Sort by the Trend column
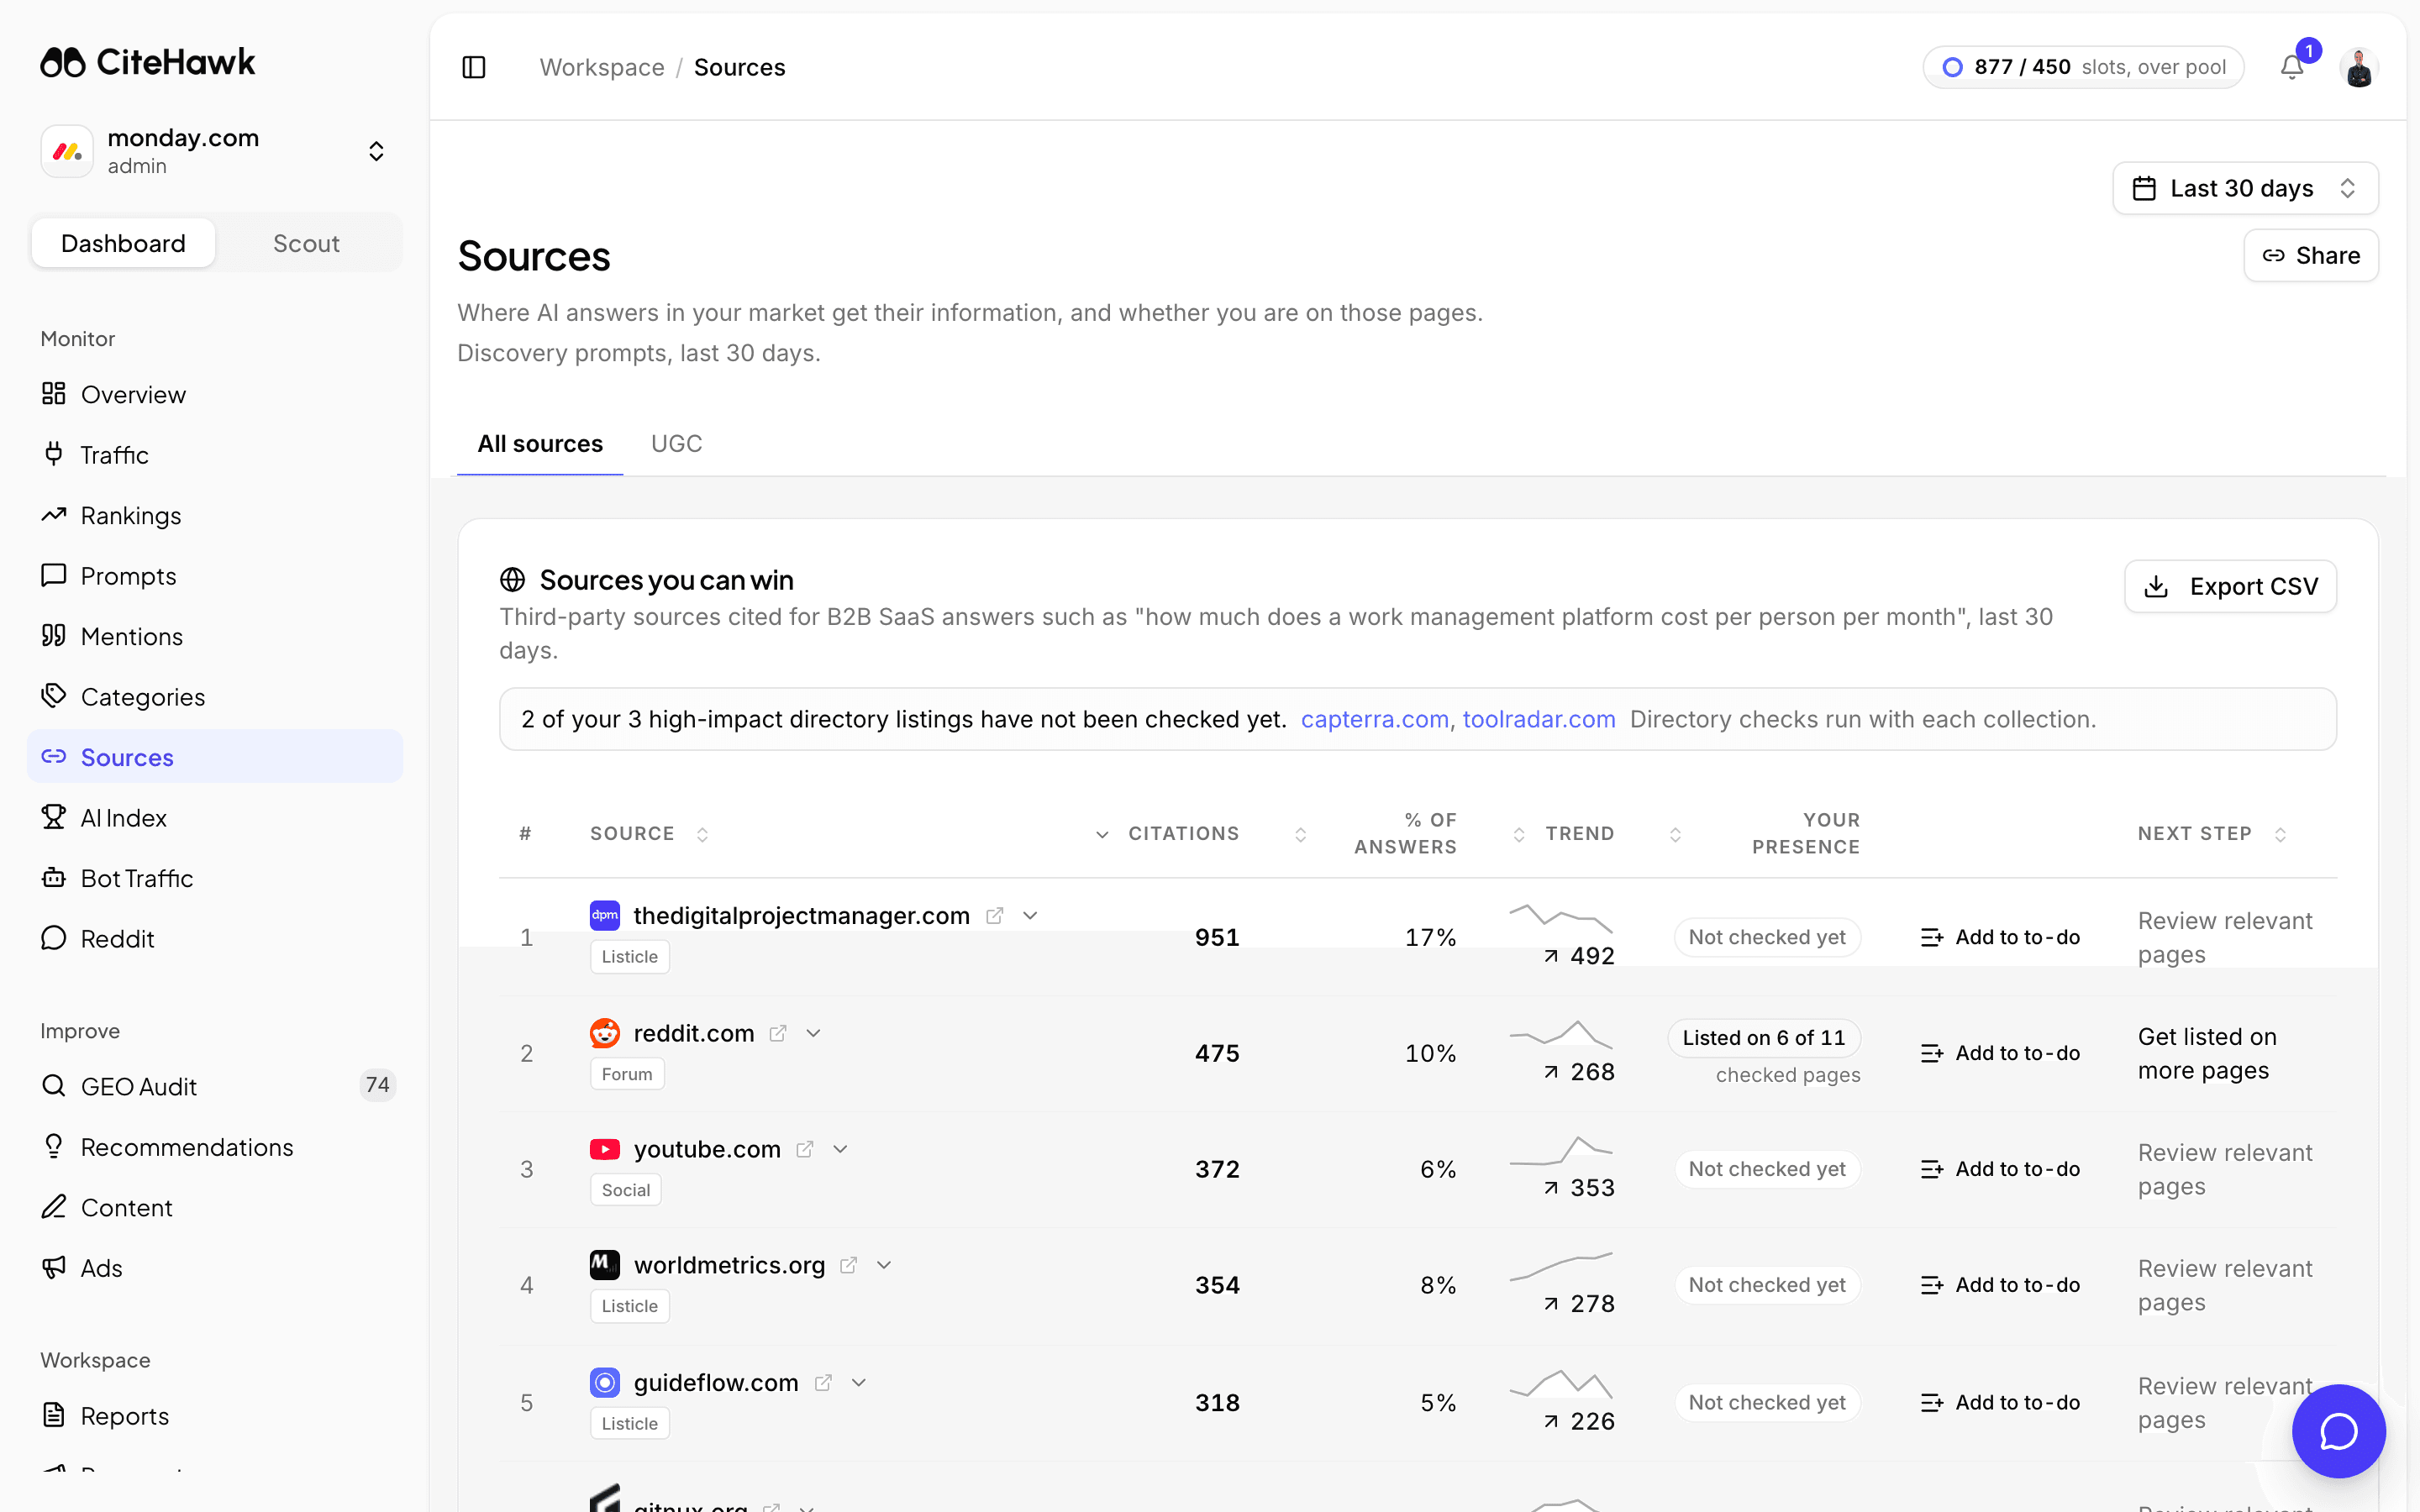The width and height of the screenshot is (2420, 1512). [1564, 834]
